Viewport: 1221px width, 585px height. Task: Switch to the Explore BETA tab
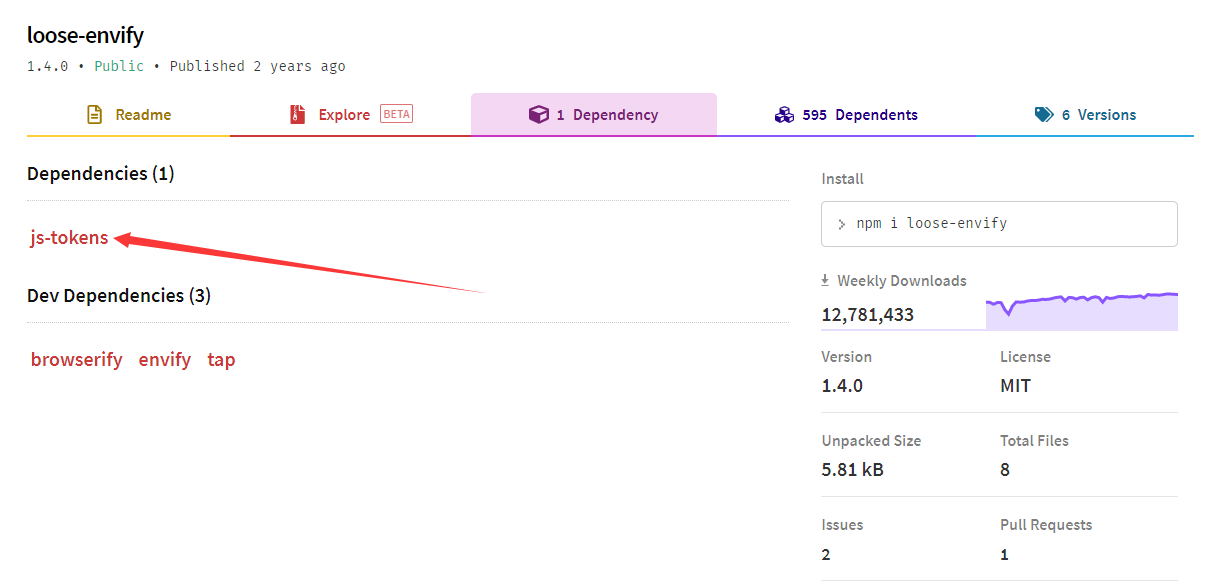(350, 115)
